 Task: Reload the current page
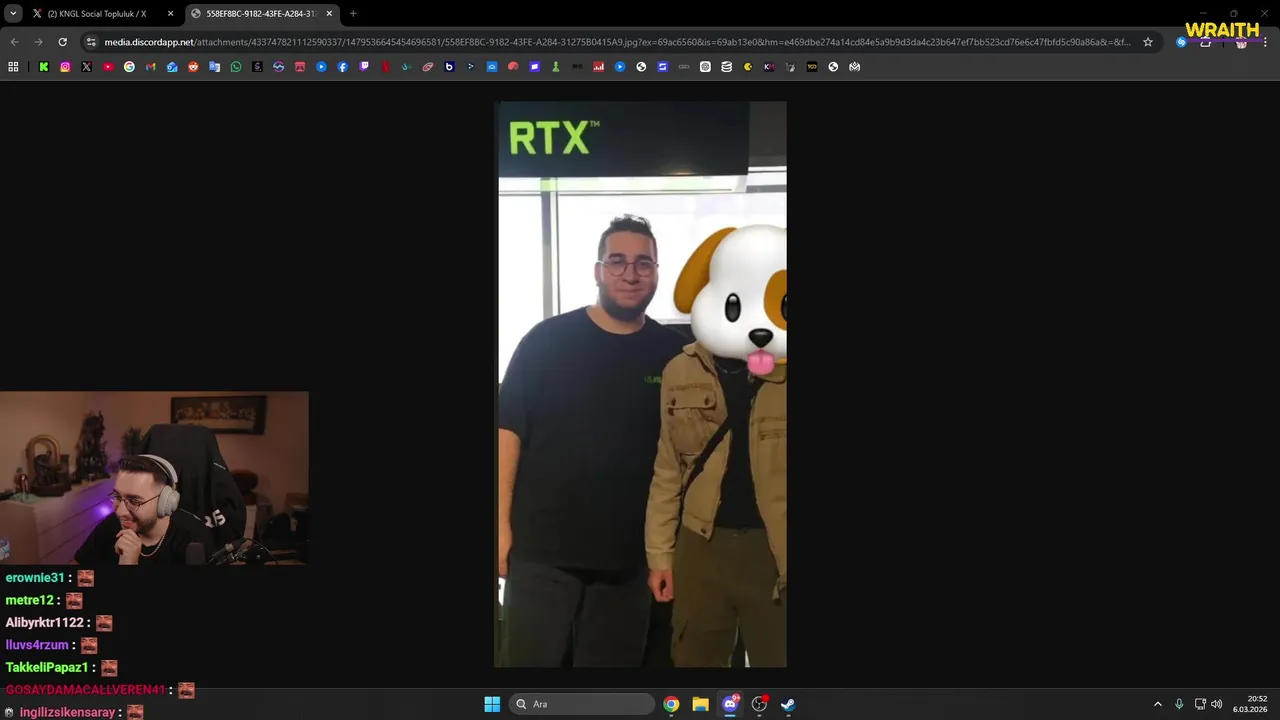click(62, 42)
